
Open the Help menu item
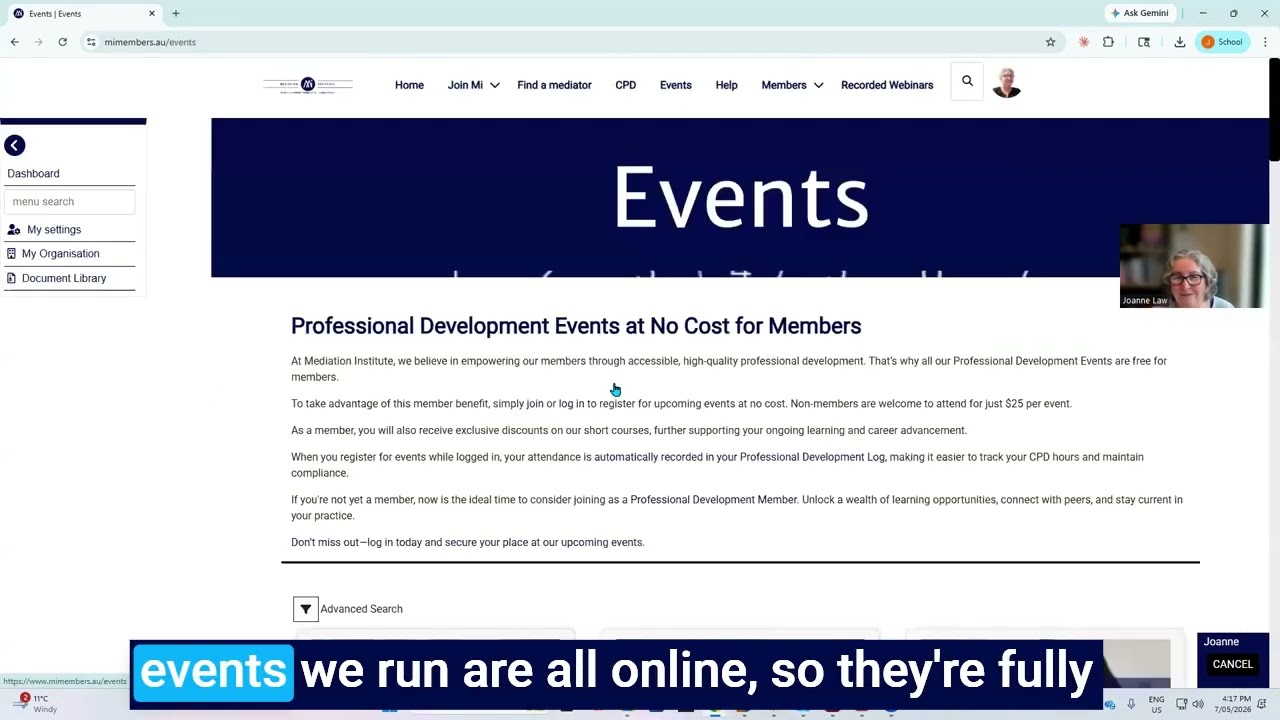(726, 85)
